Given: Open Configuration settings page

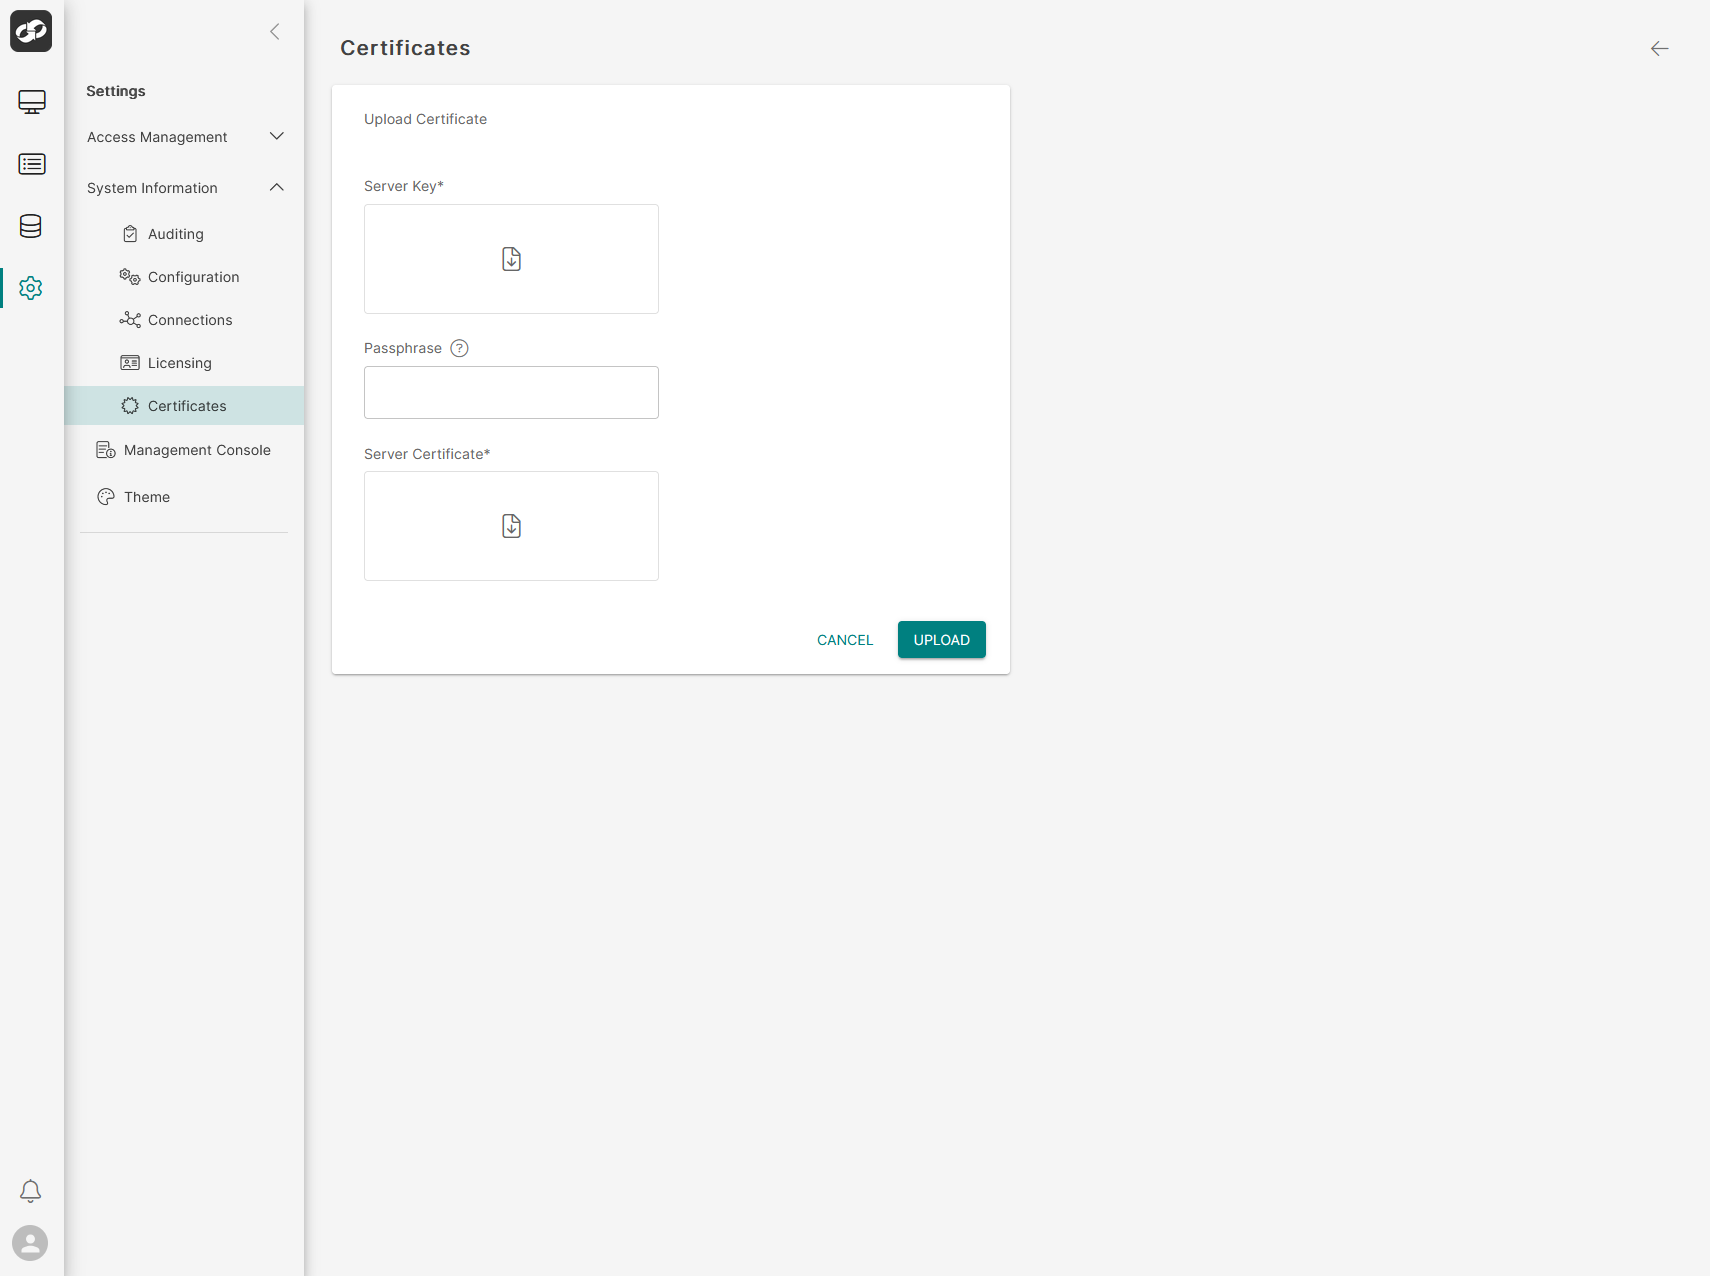Looking at the screenshot, I should point(184,277).
